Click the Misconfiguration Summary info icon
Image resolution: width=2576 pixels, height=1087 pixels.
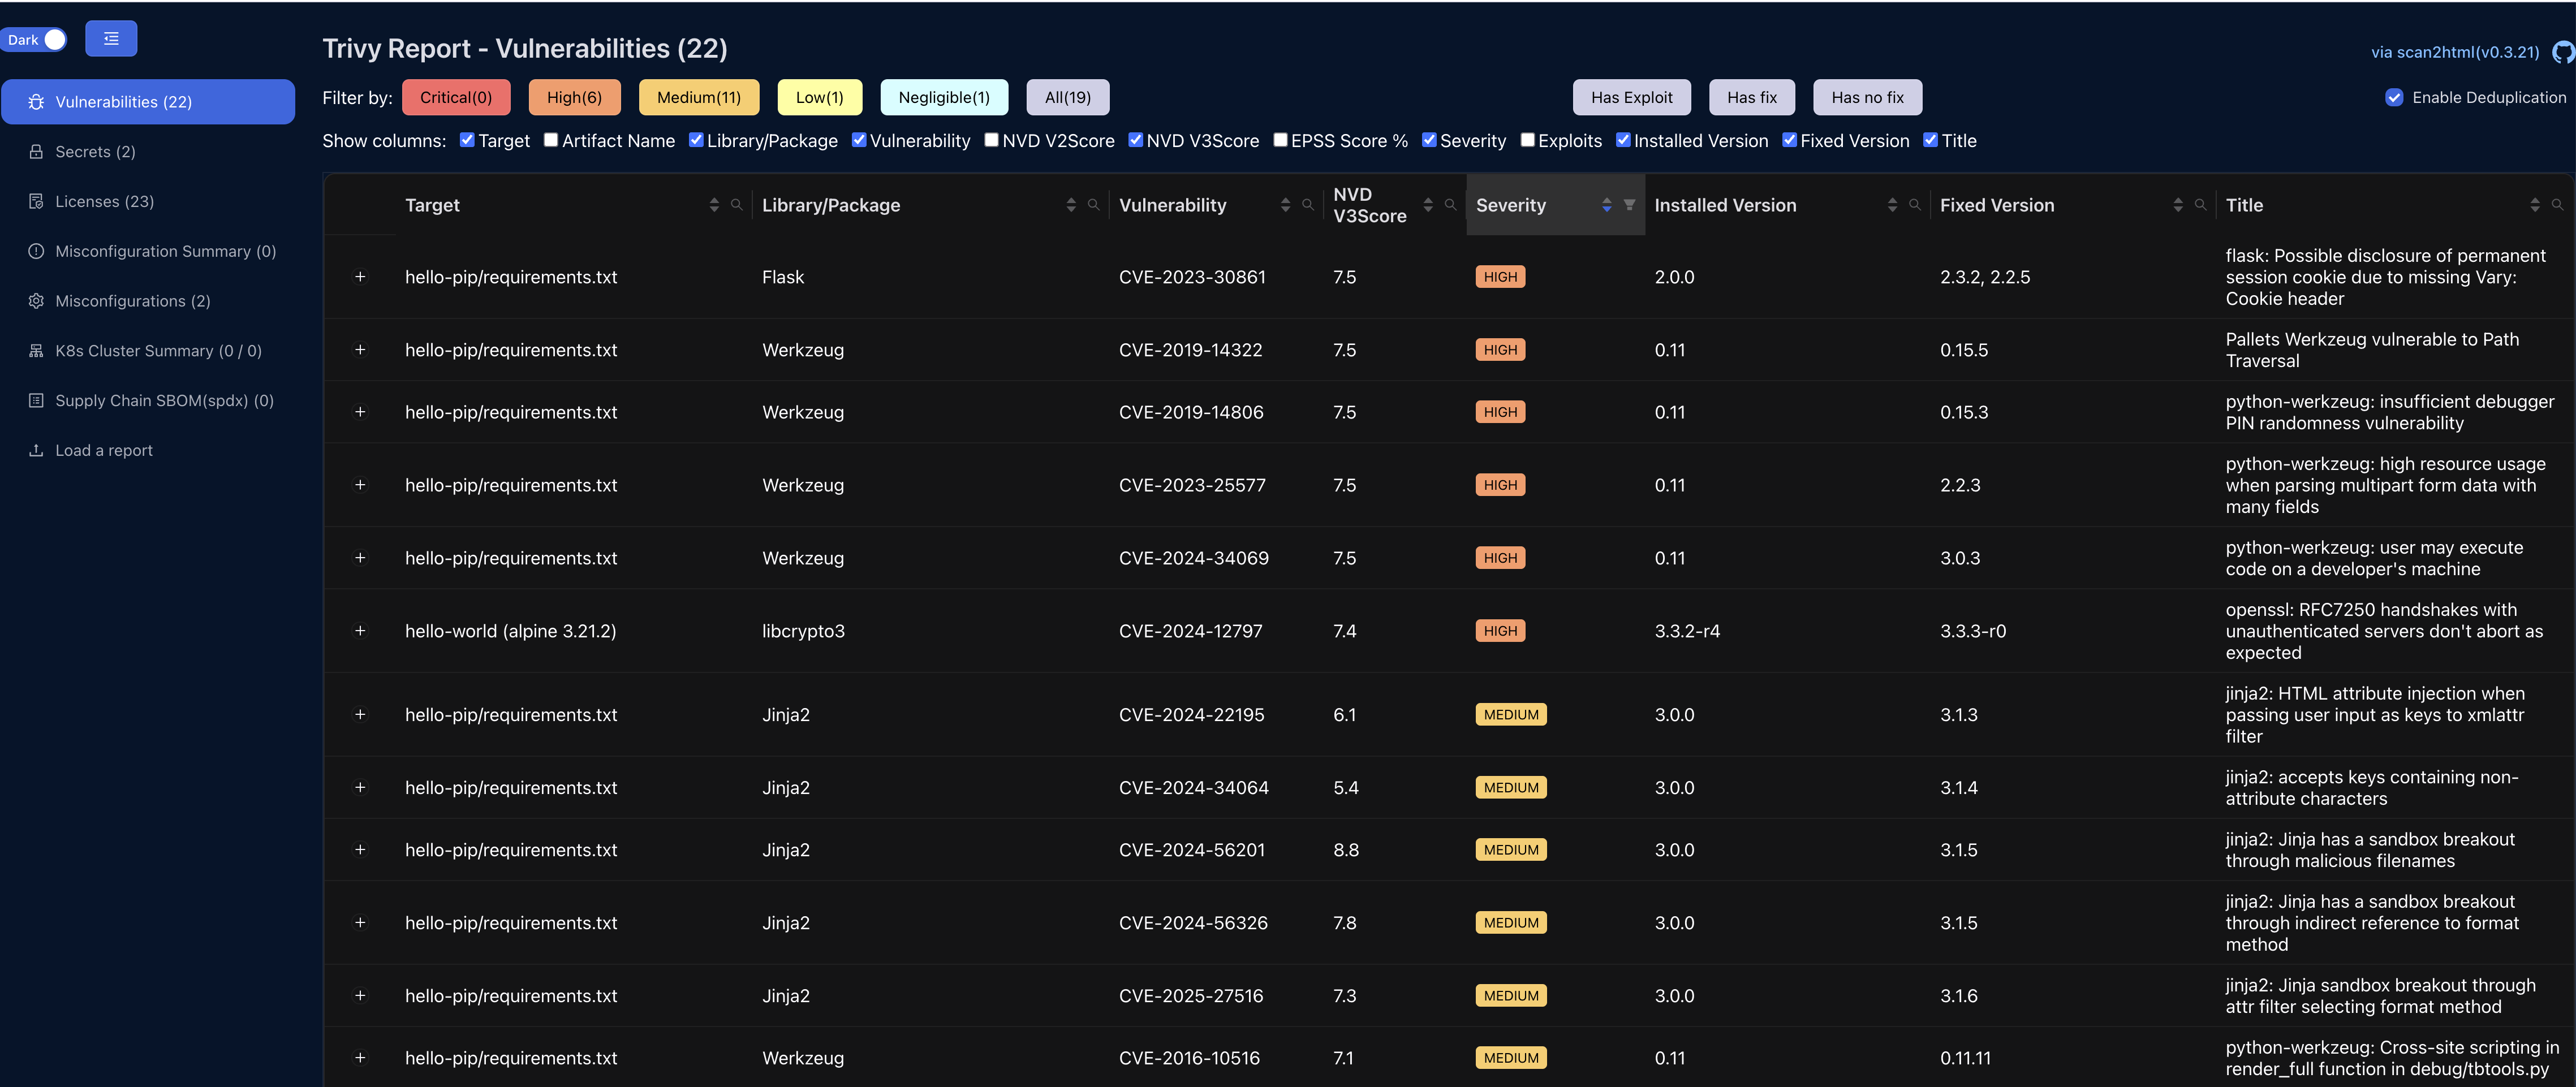tap(36, 252)
